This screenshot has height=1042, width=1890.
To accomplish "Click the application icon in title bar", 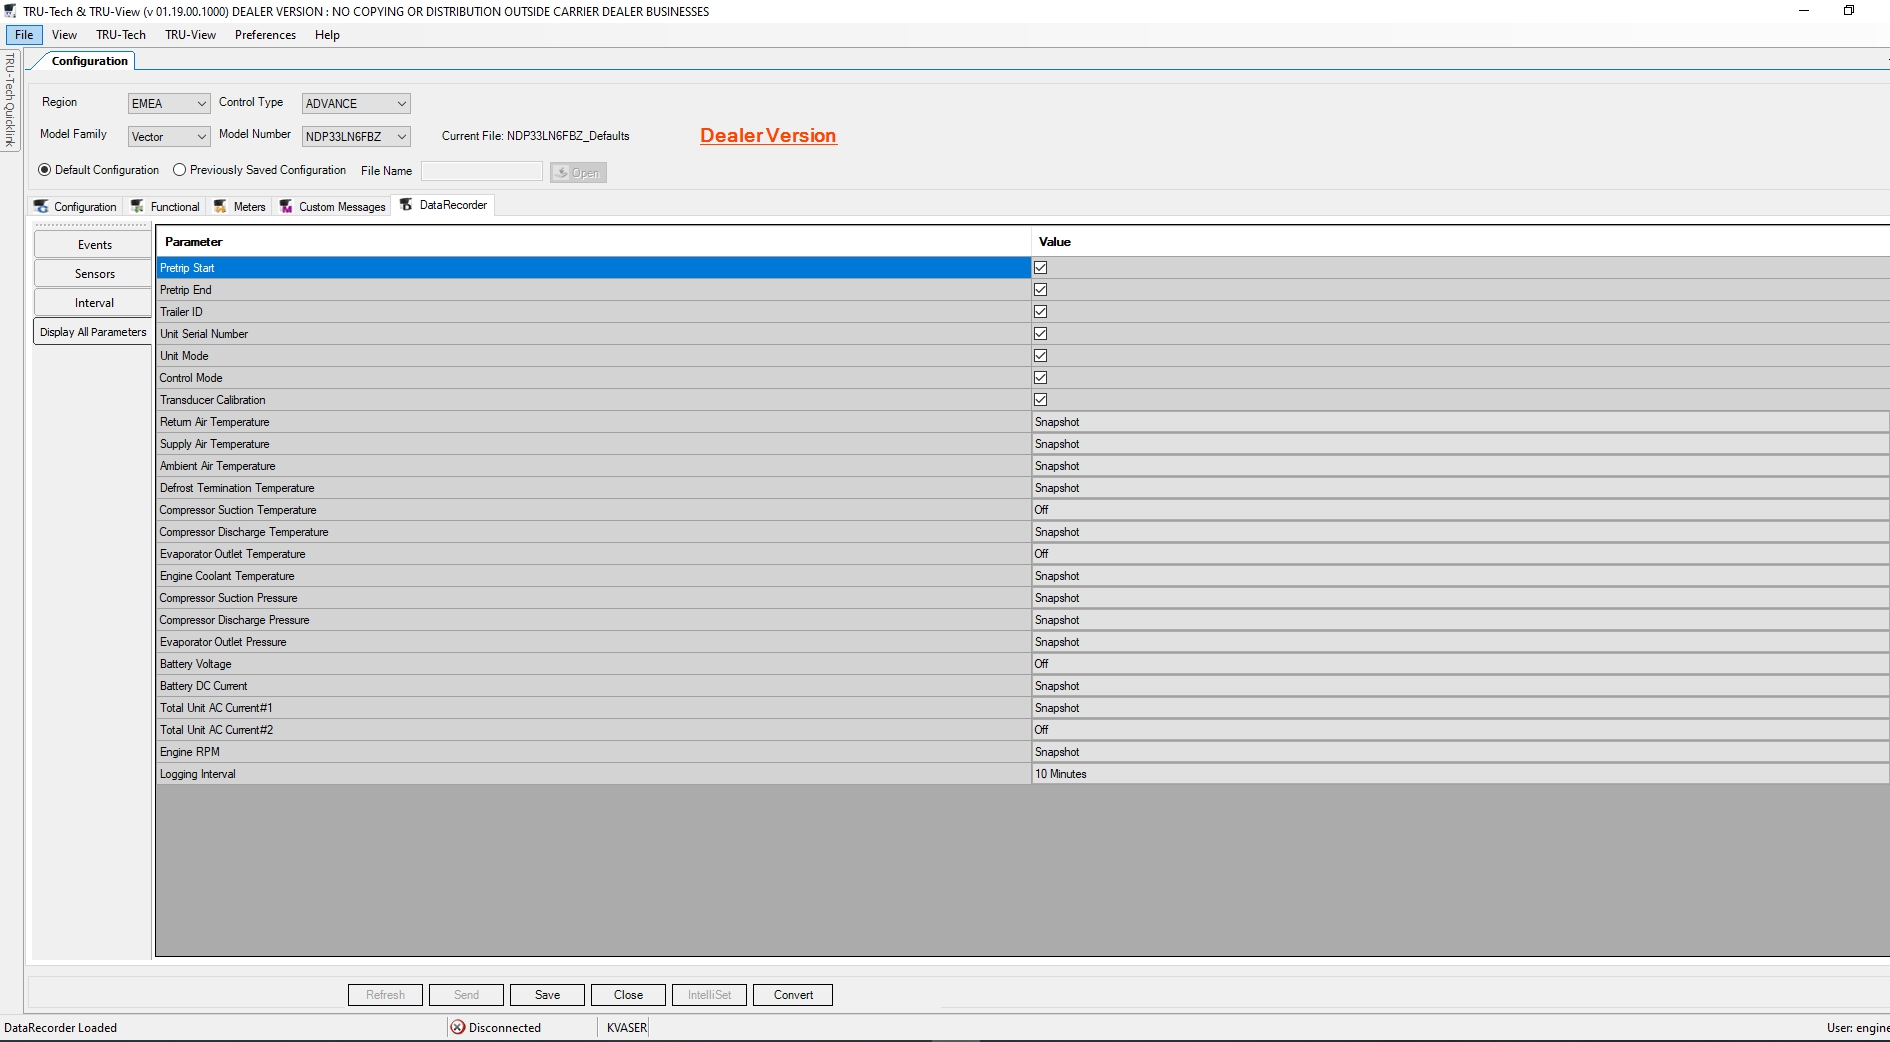I will (9, 11).
